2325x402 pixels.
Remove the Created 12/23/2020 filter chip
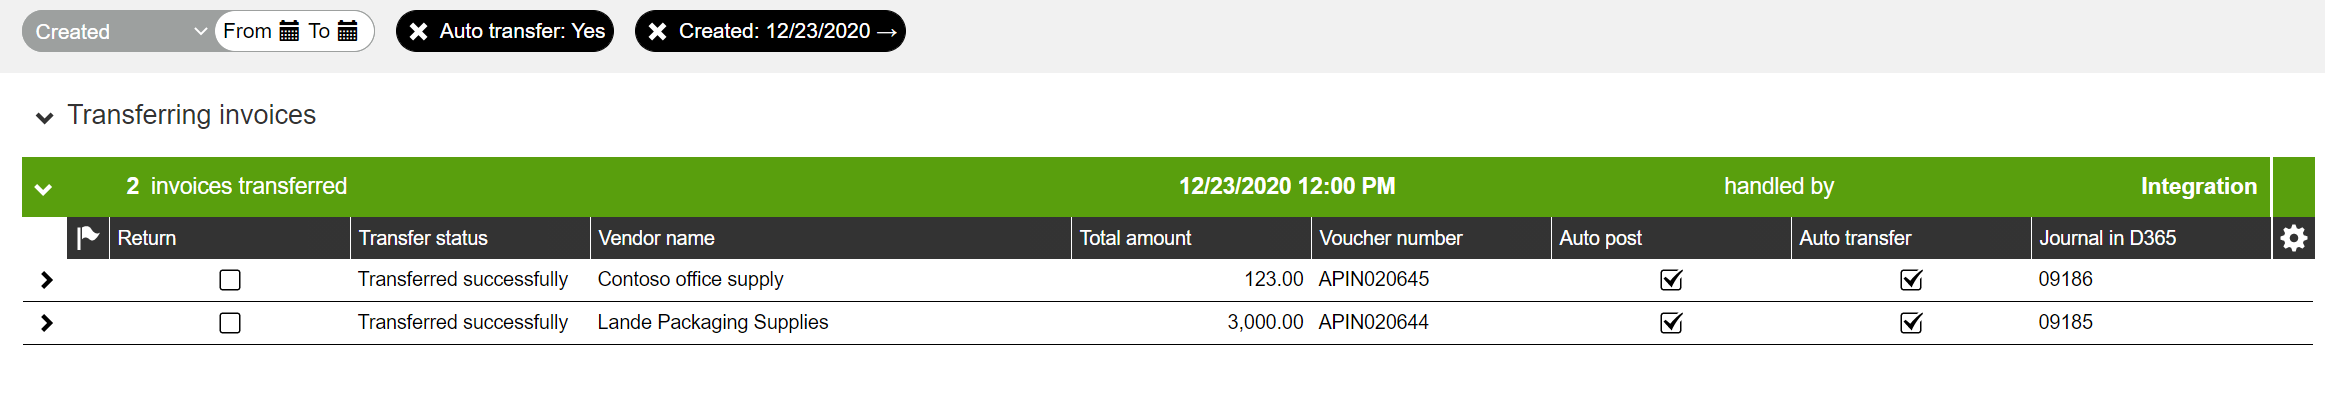point(657,31)
